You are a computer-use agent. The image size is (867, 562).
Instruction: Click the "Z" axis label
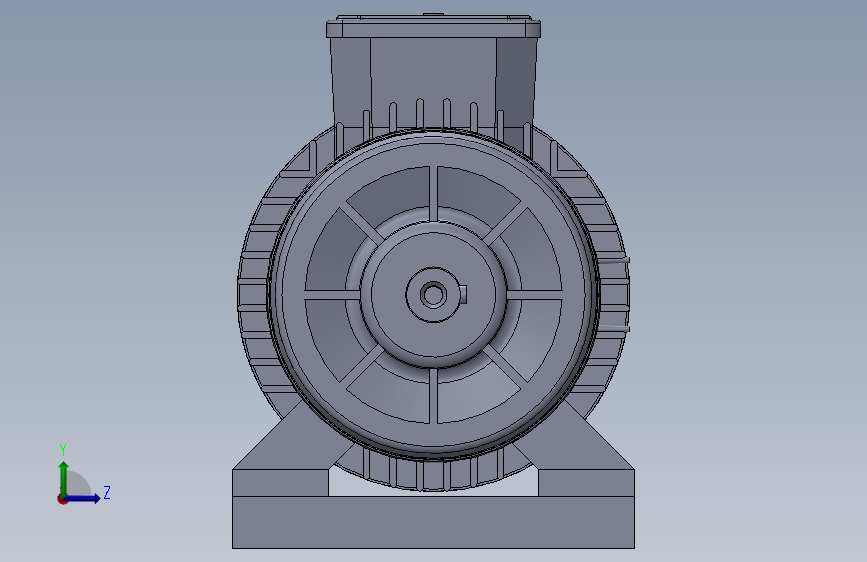click(x=107, y=492)
